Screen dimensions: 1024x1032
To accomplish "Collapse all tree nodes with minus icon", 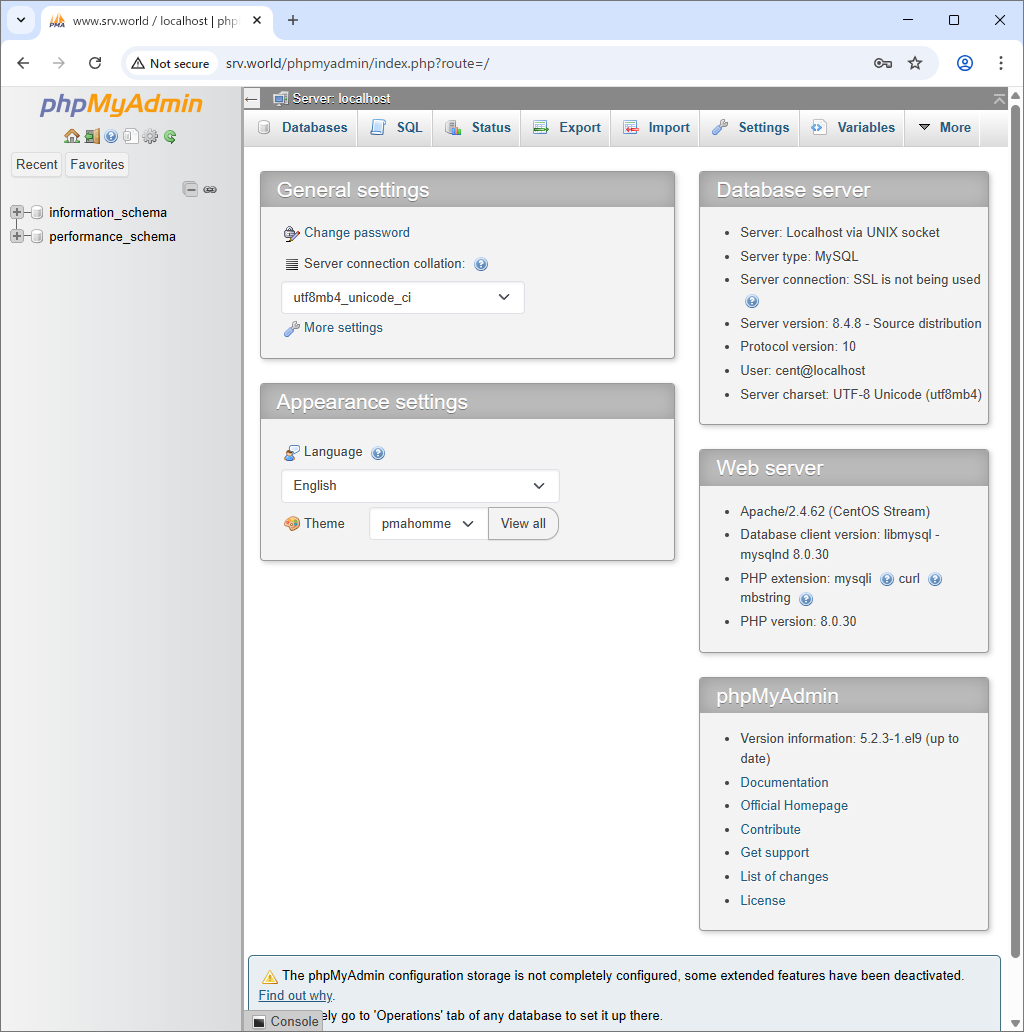I will point(190,190).
